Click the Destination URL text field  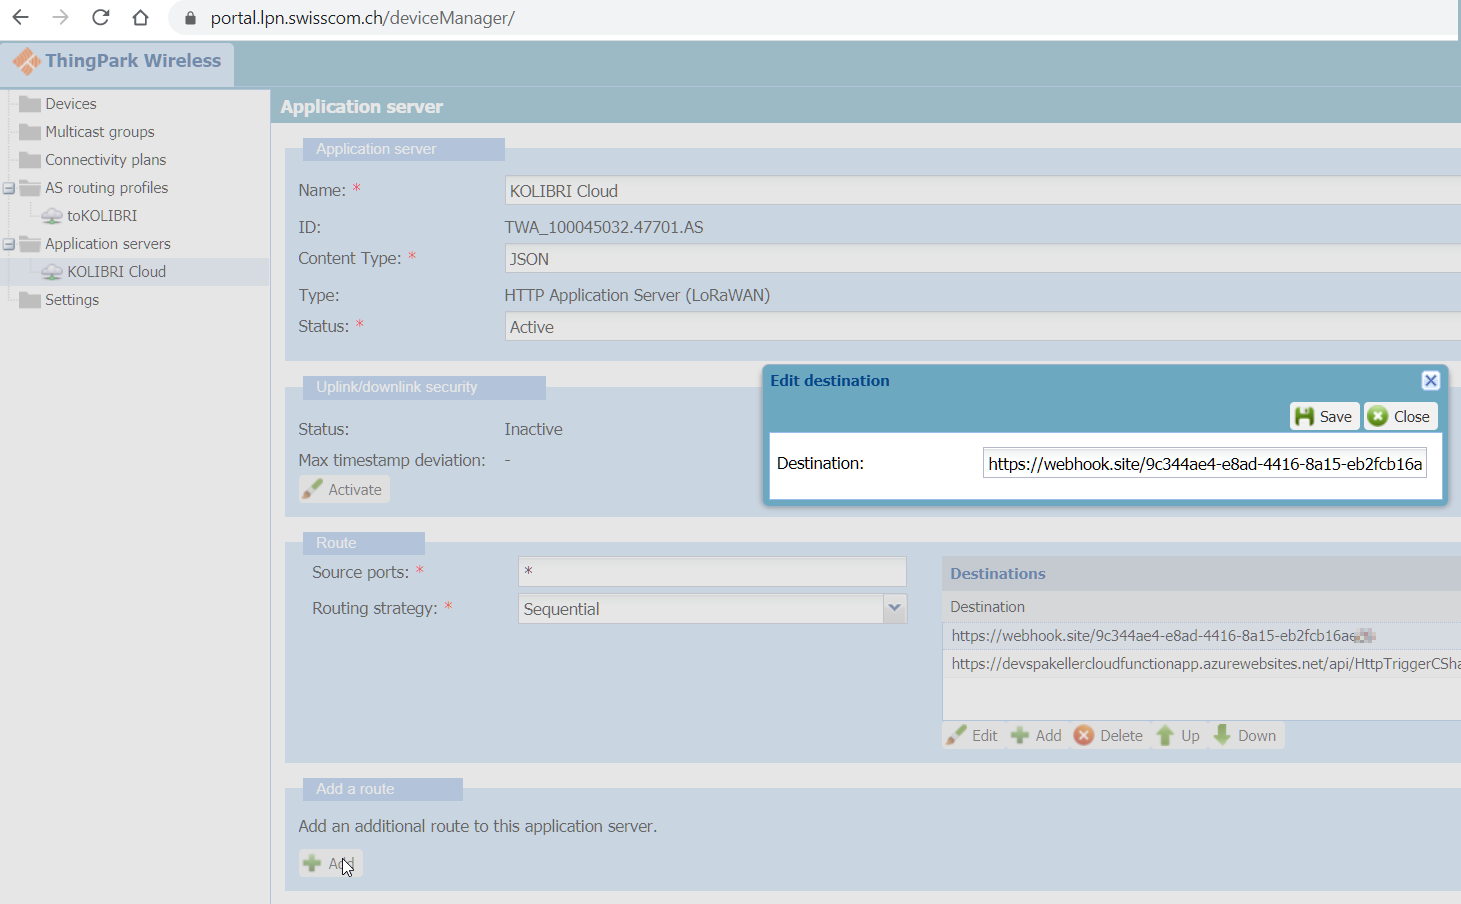point(1204,463)
